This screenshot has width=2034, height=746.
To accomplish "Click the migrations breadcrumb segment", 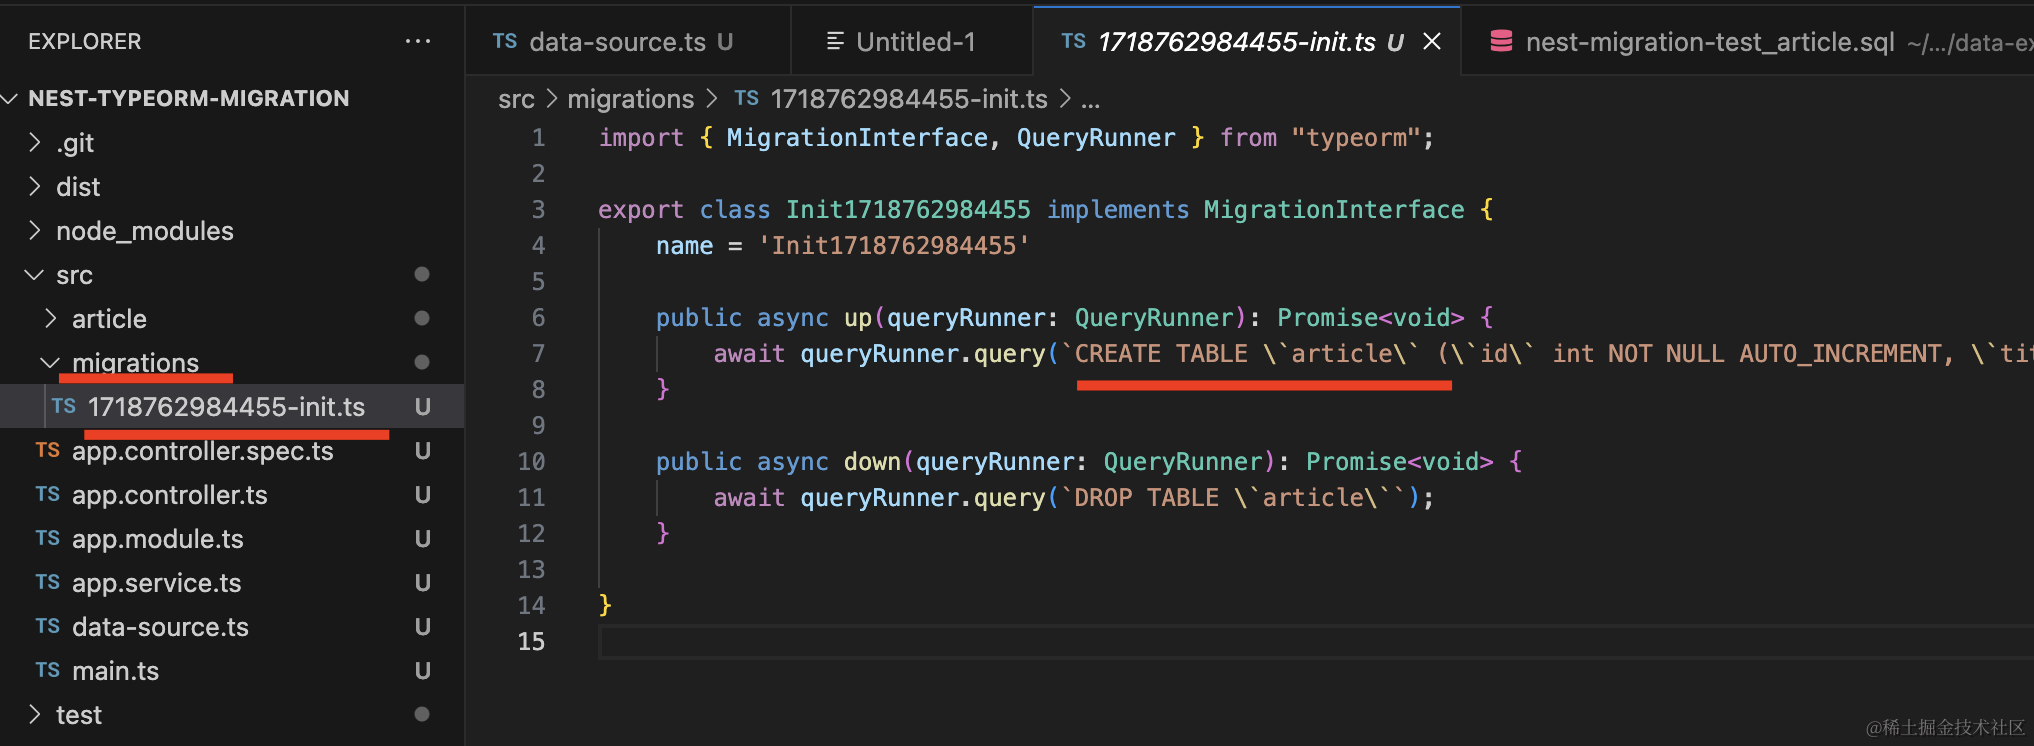I will pyautogui.click(x=630, y=99).
